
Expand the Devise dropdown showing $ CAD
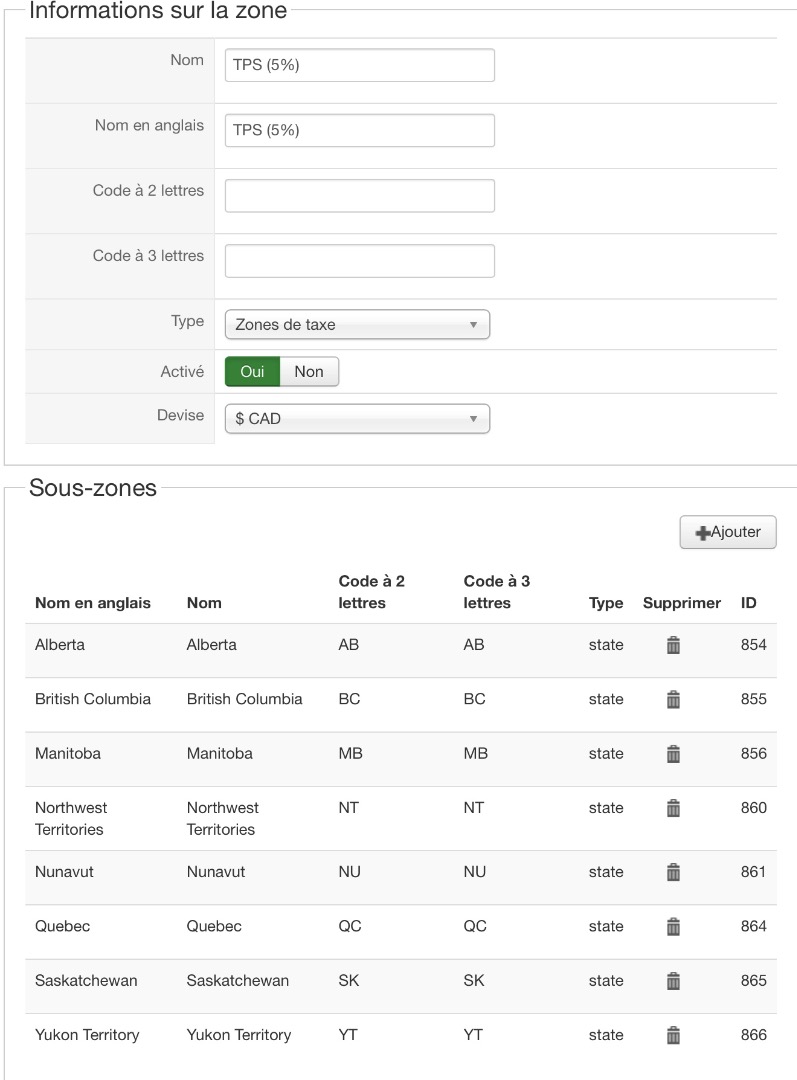(x=357, y=419)
